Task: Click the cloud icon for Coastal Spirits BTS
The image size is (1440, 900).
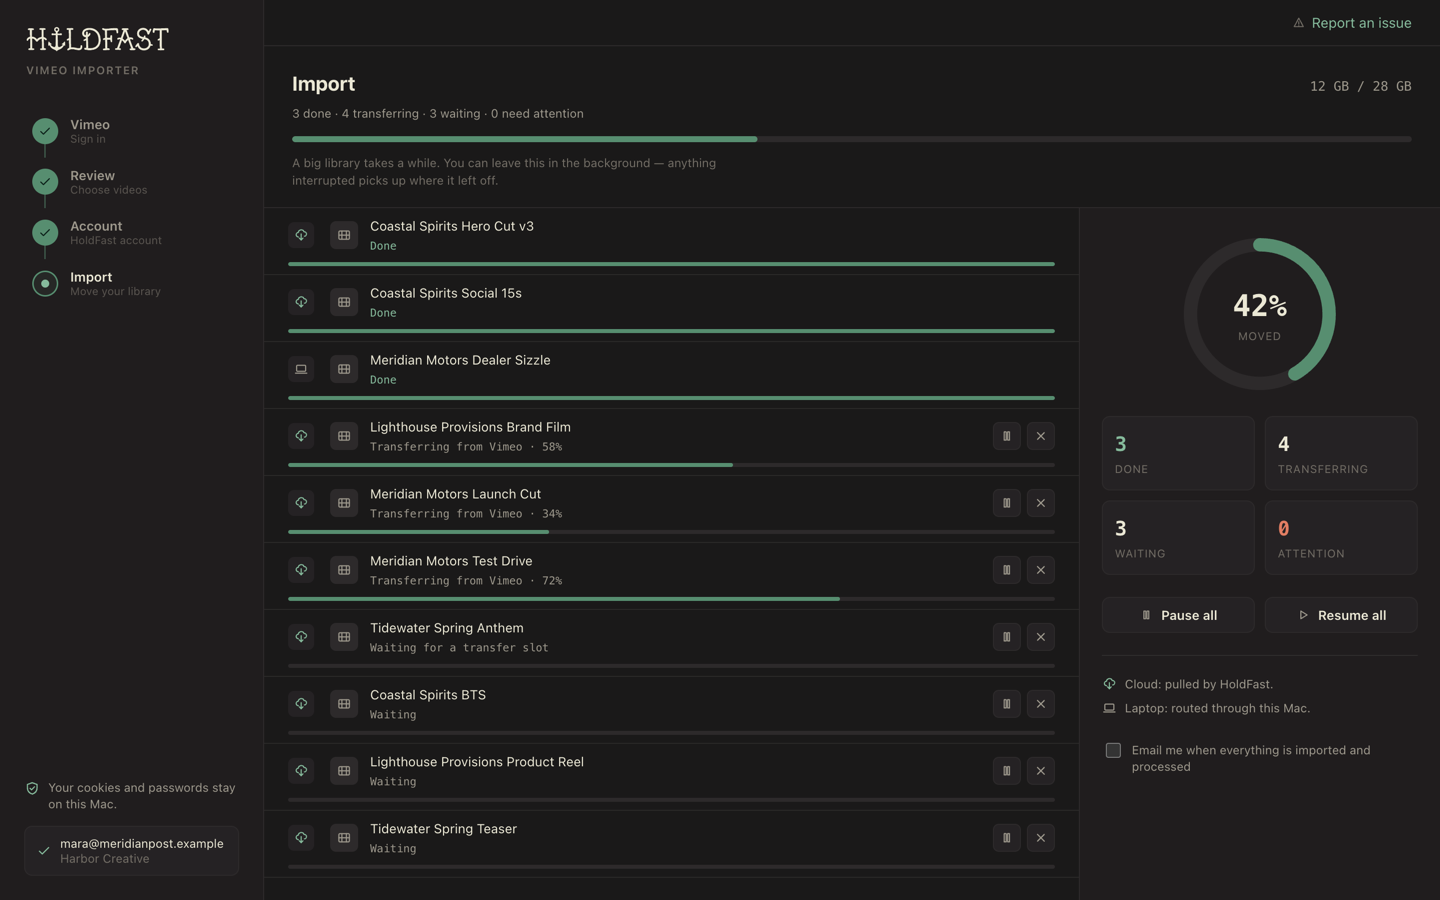Action: (301, 704)
